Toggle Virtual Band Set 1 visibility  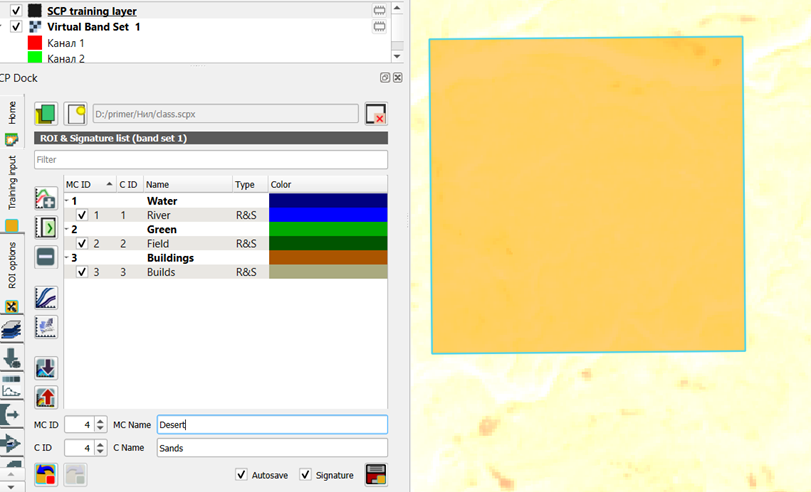[16, 26]
